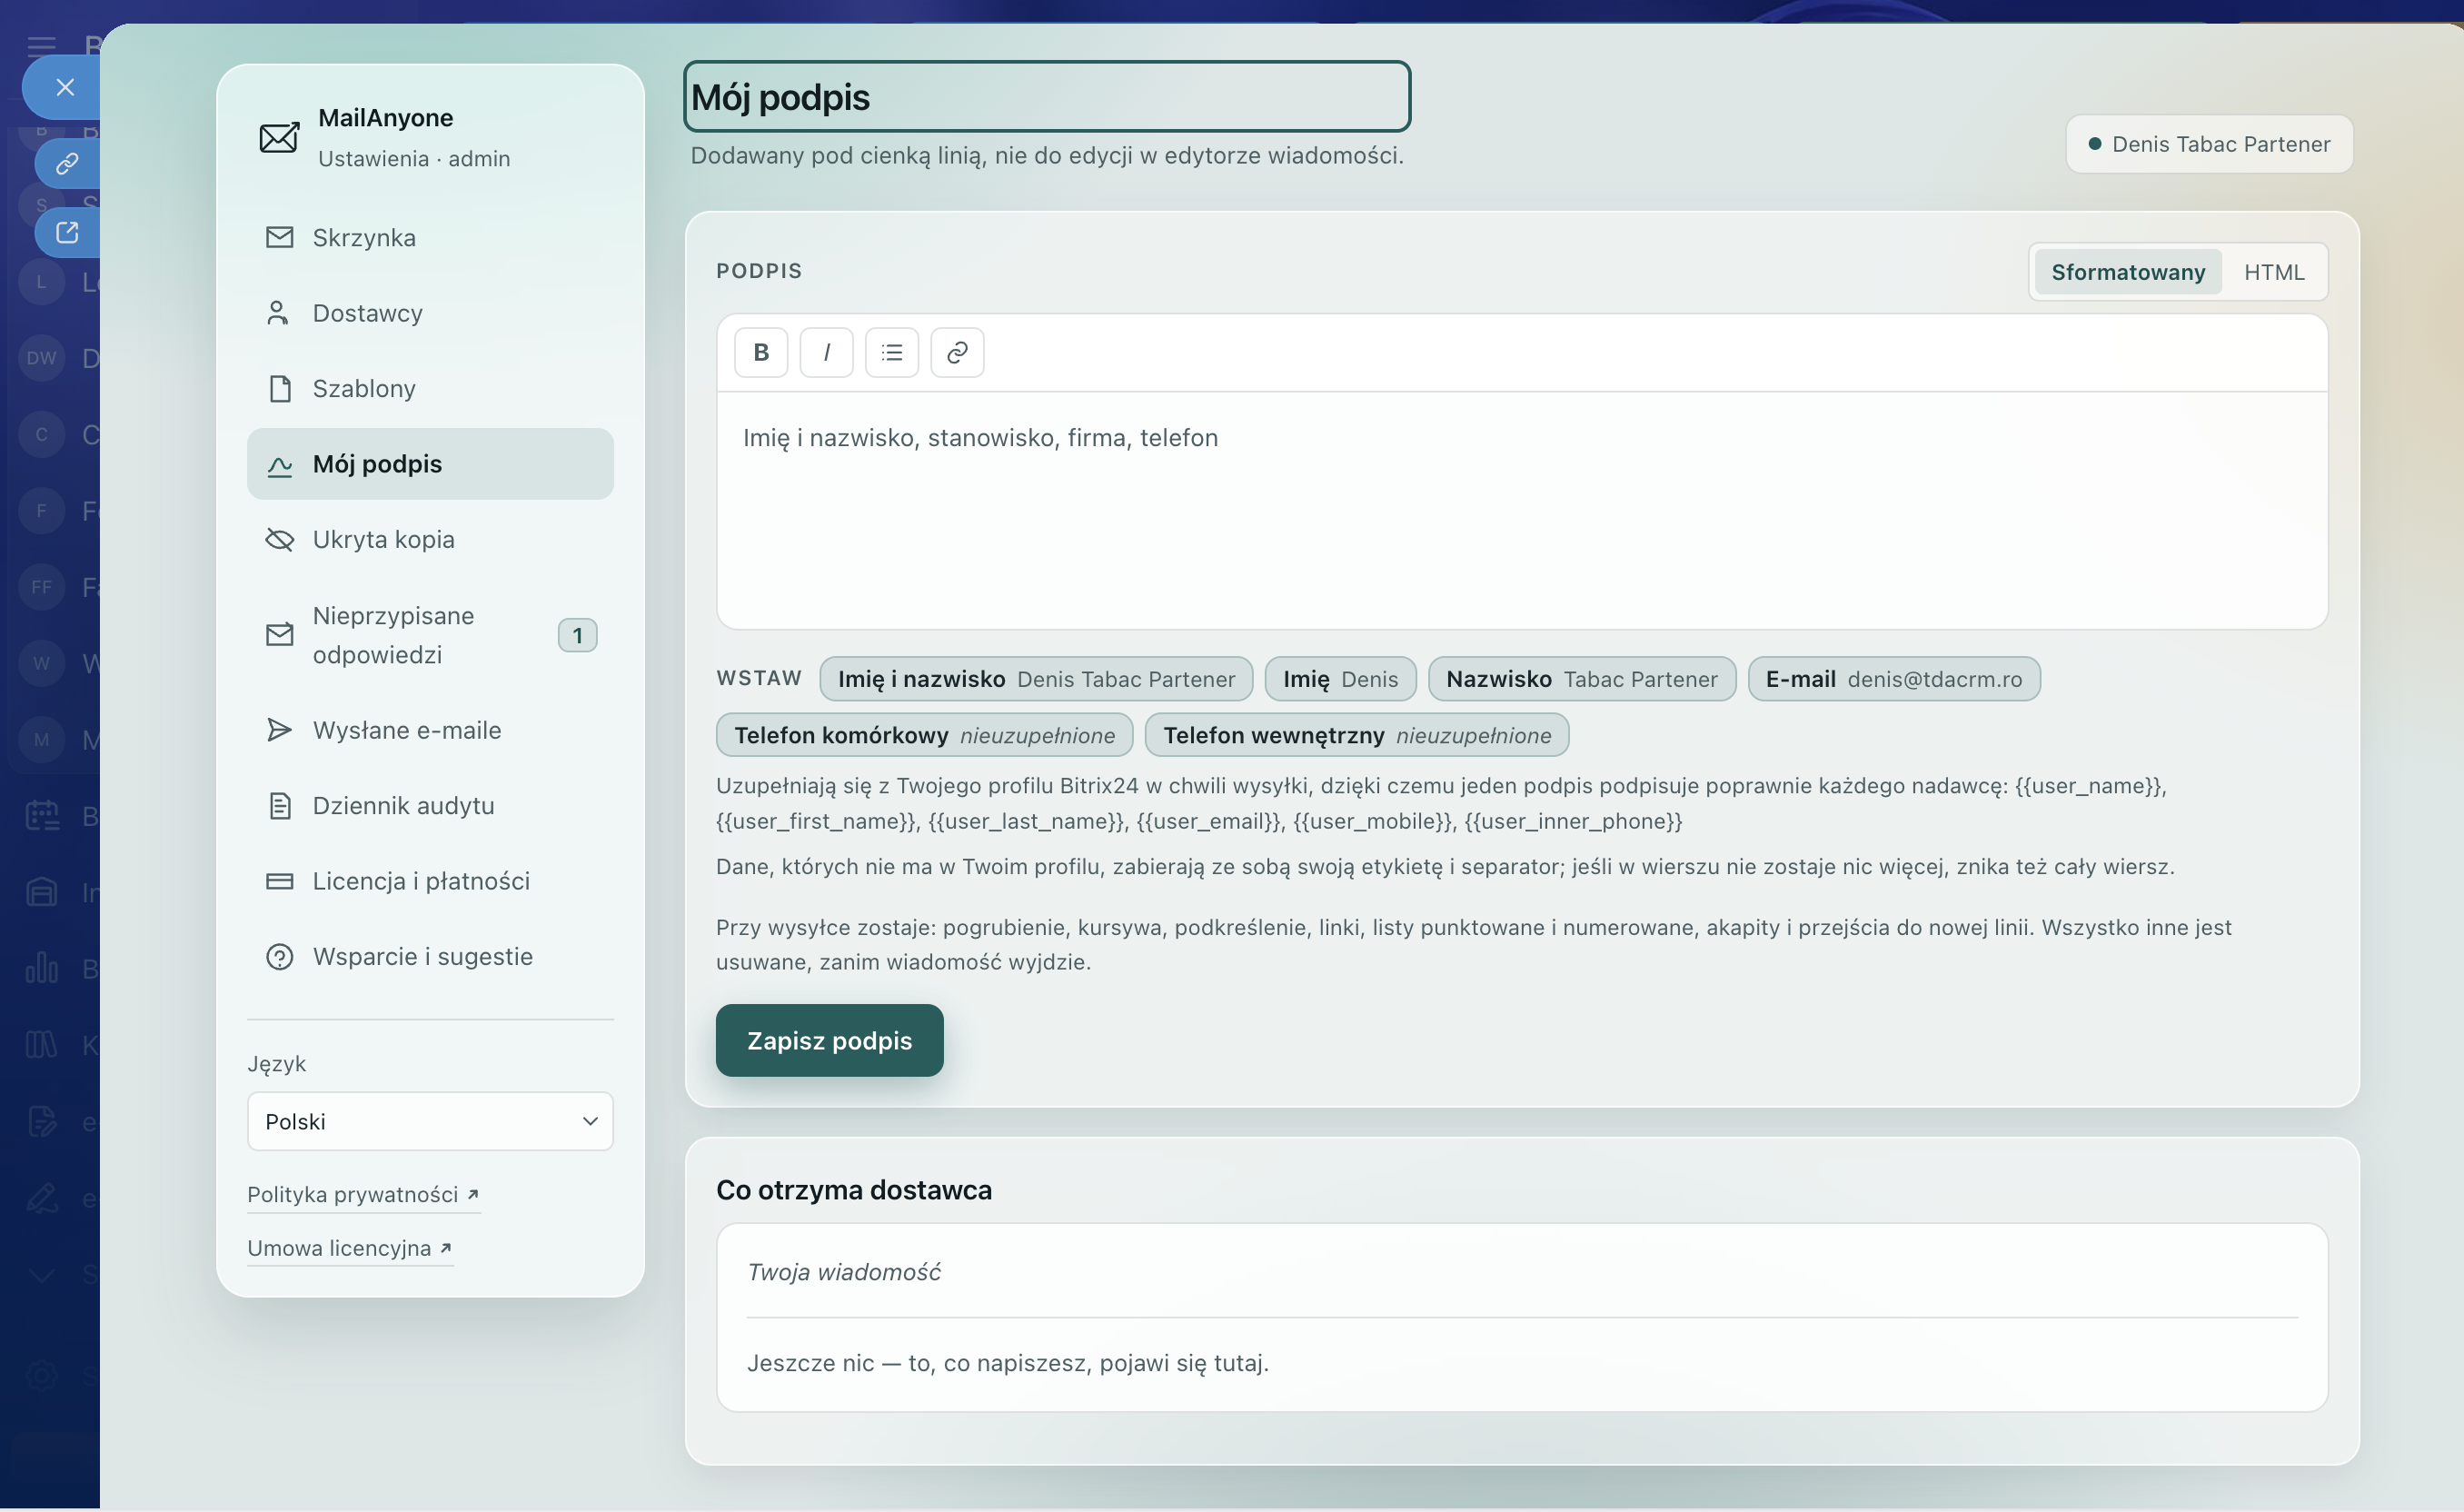Insert a bulleted list in signature
The image size is (2464, 1512).
(892, 352)
